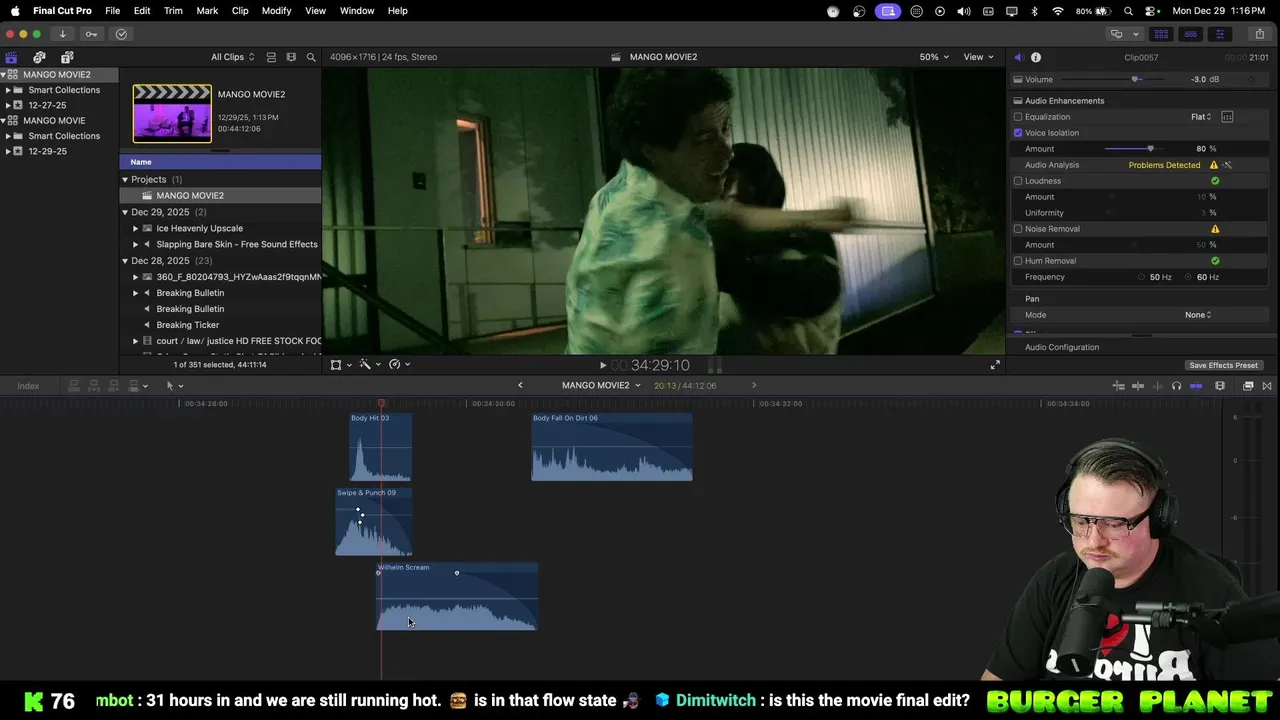
Task: Open the selection tool dropdown in timeline
Action: point(174,386)
